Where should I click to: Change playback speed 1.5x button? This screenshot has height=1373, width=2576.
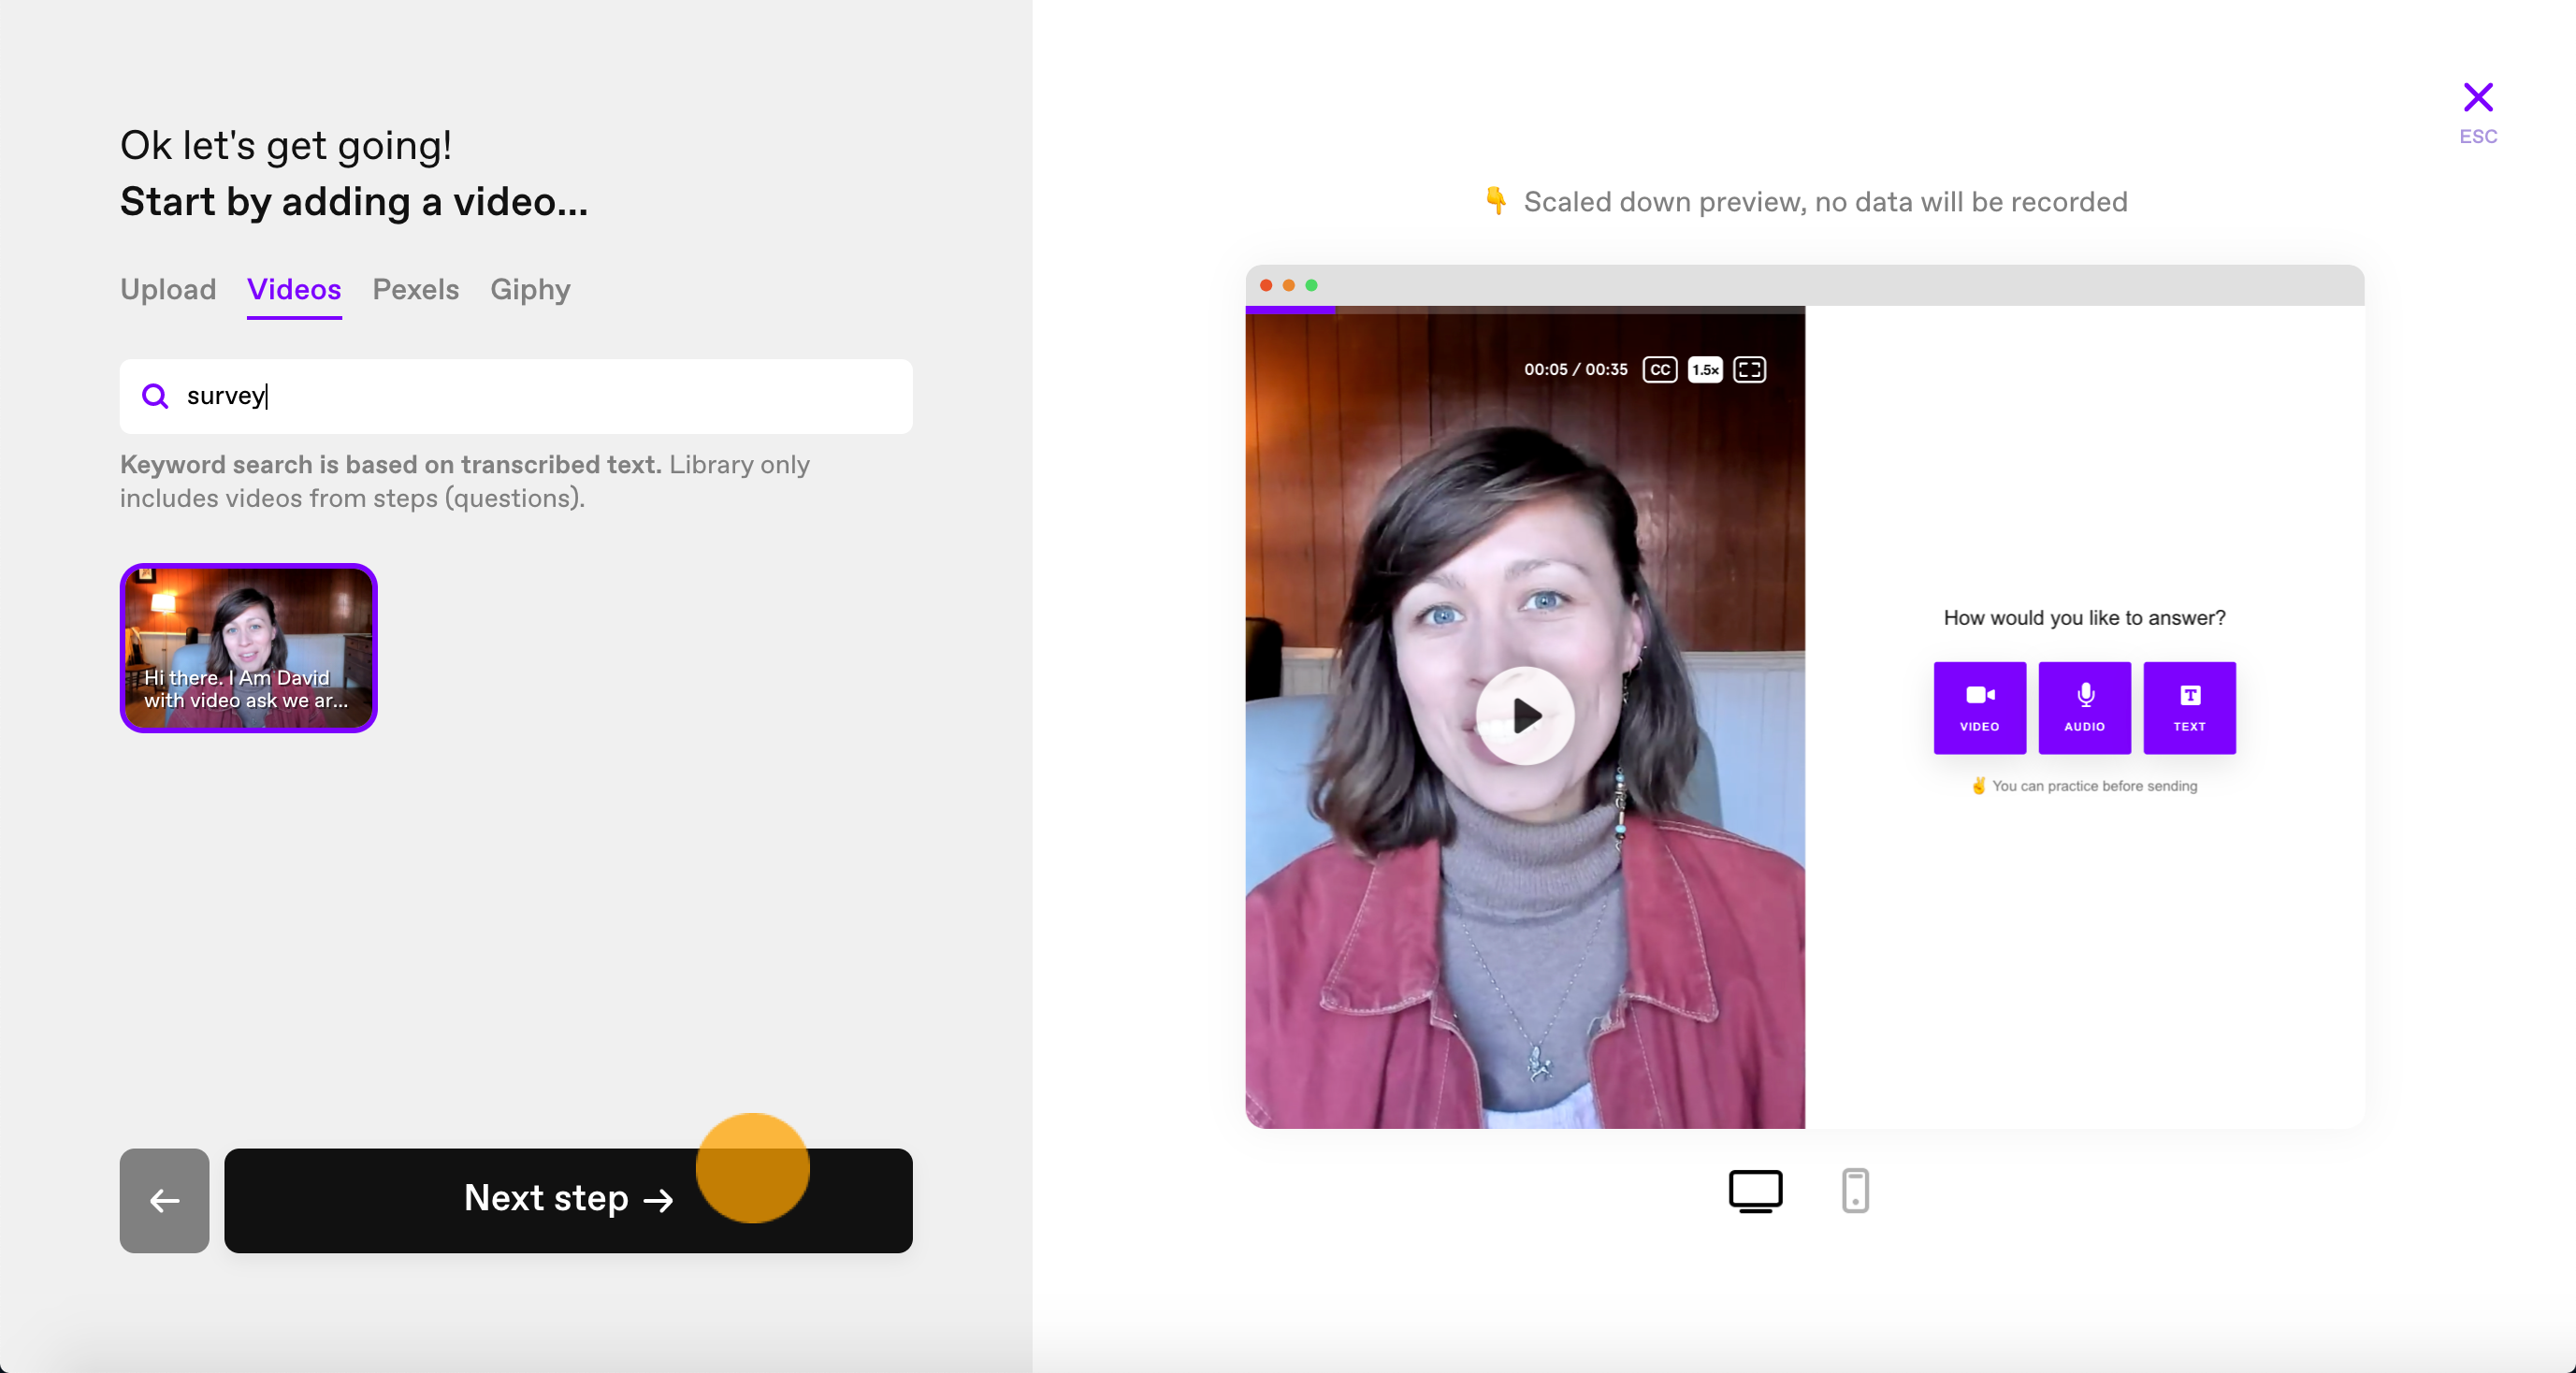pyautogui.click(x=1705, y=369)
